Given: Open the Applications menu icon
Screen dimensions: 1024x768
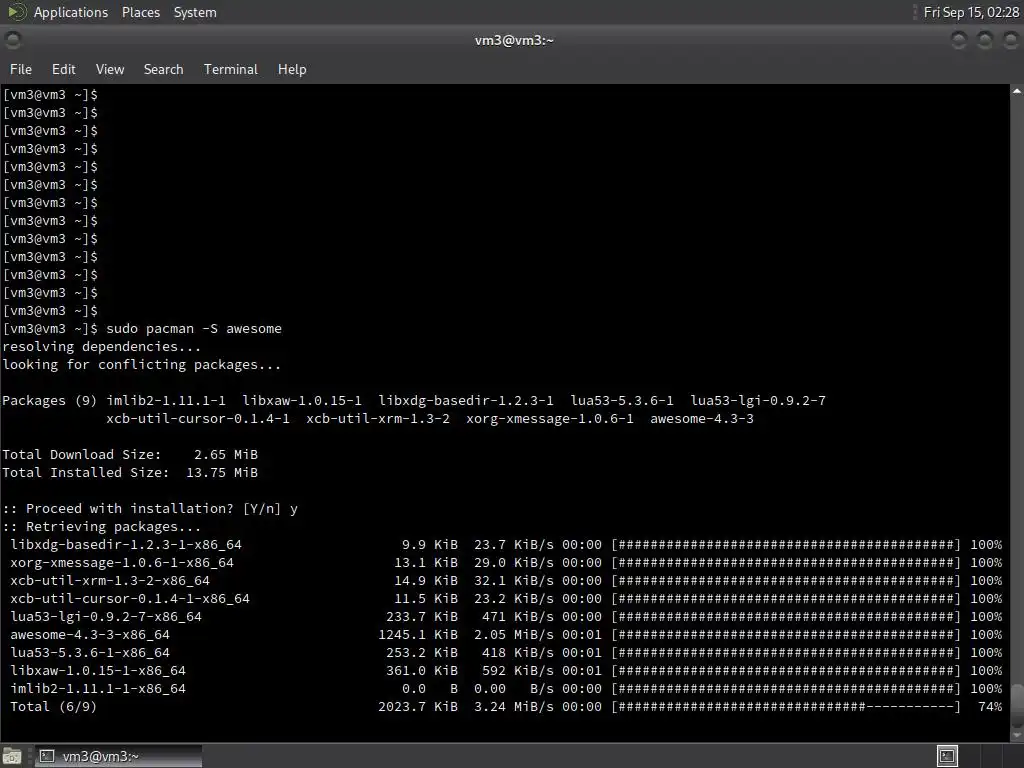Looking at the screenshot, I should pyautogui.click(x=16, y=12).
